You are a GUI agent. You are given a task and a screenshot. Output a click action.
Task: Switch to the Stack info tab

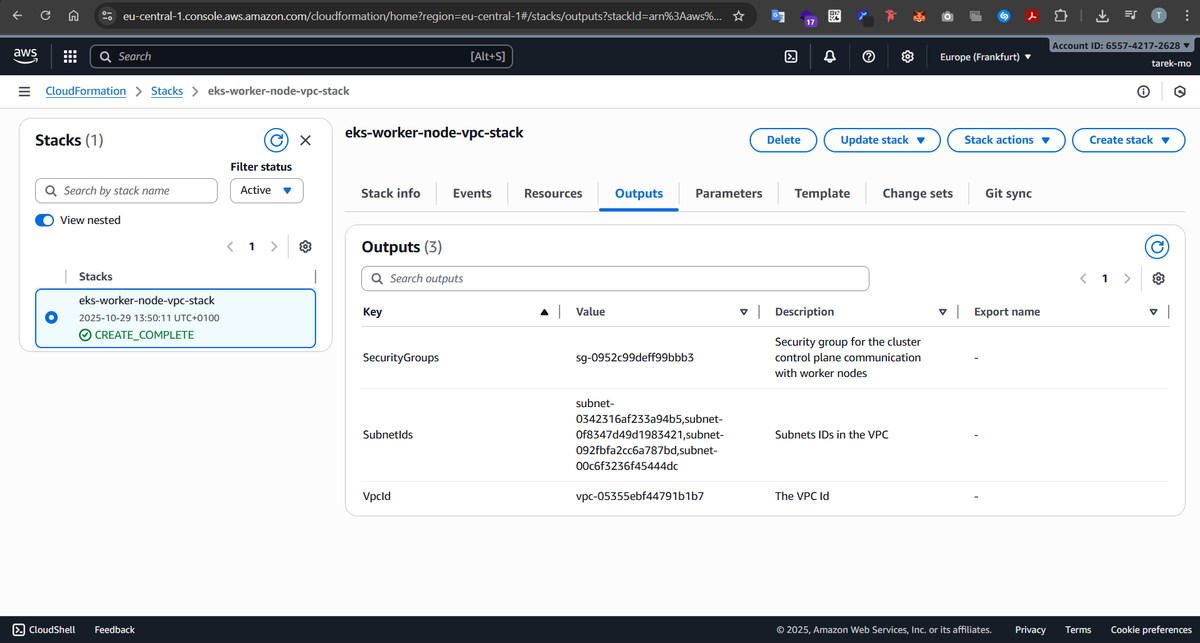click(391, 193)
